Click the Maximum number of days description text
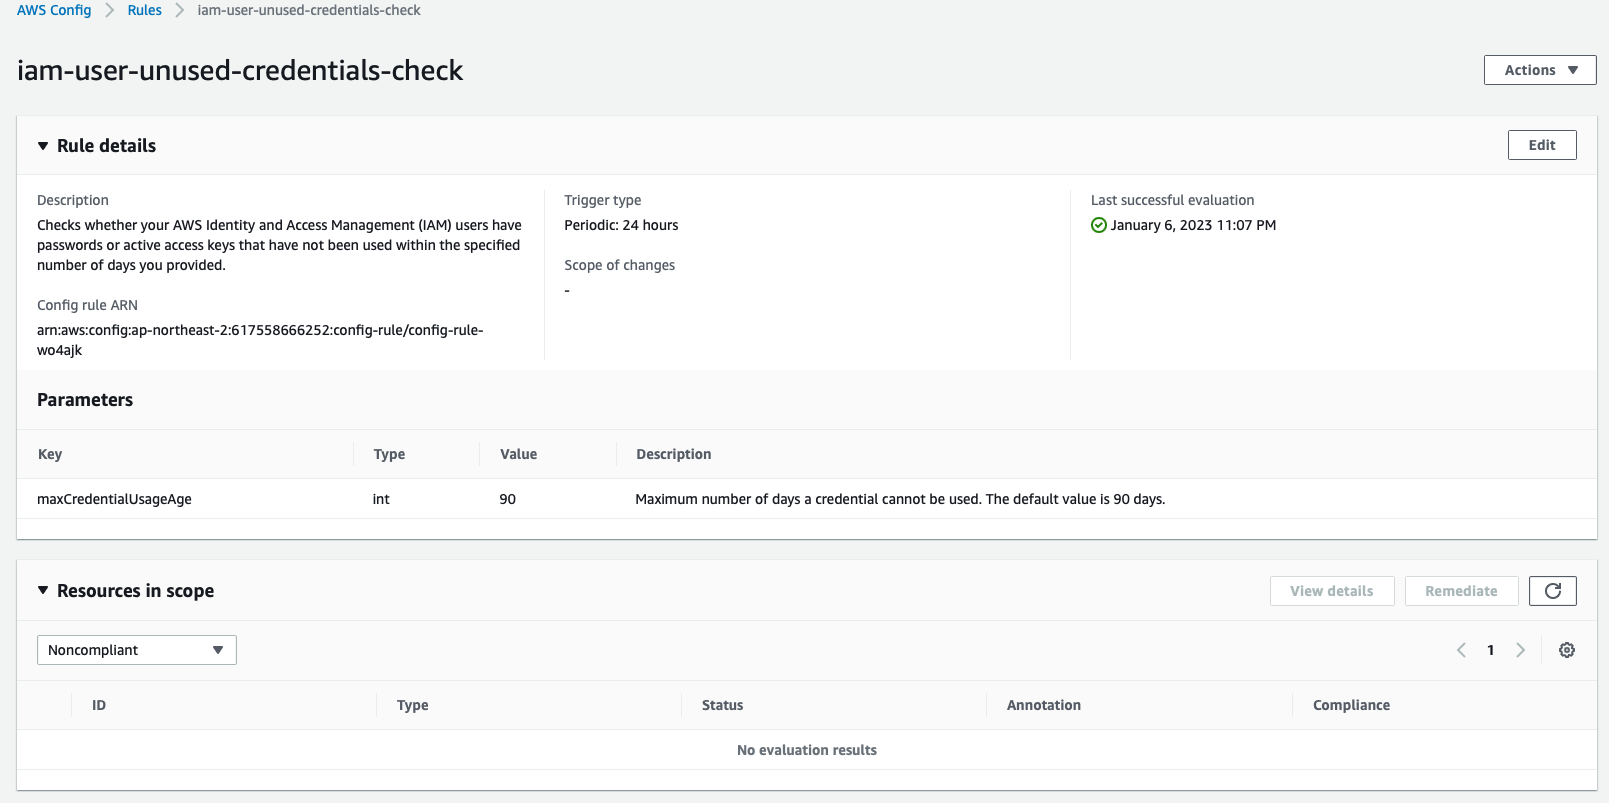1609x803 pixels. coord(900,499)
